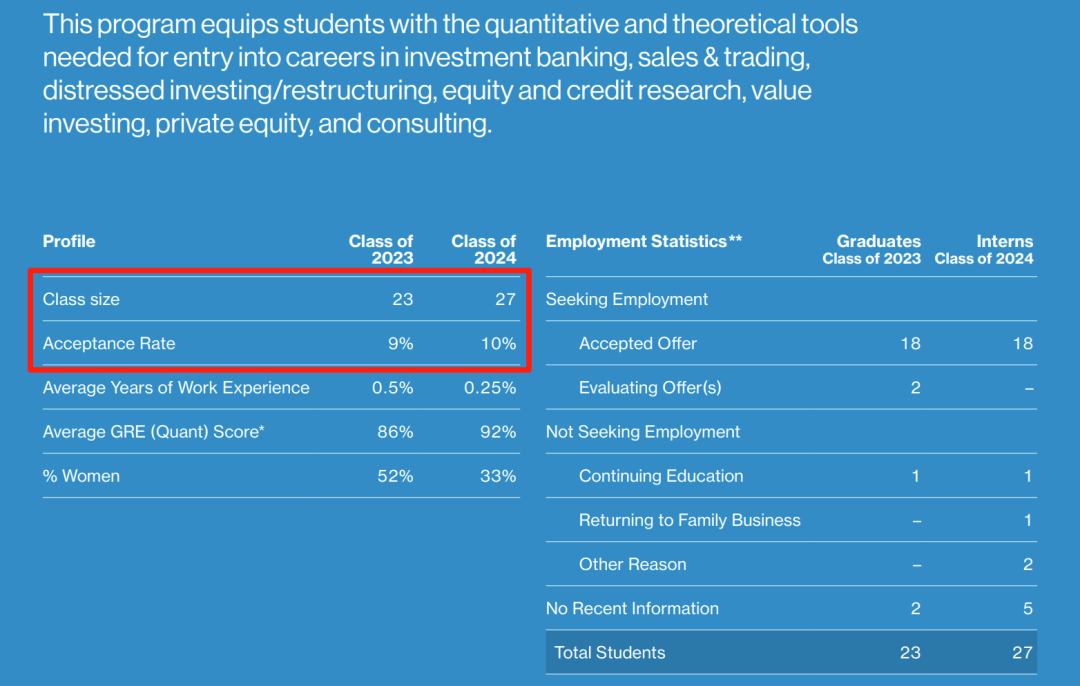Click the 'Continuing Education' row label

point(661,476)
